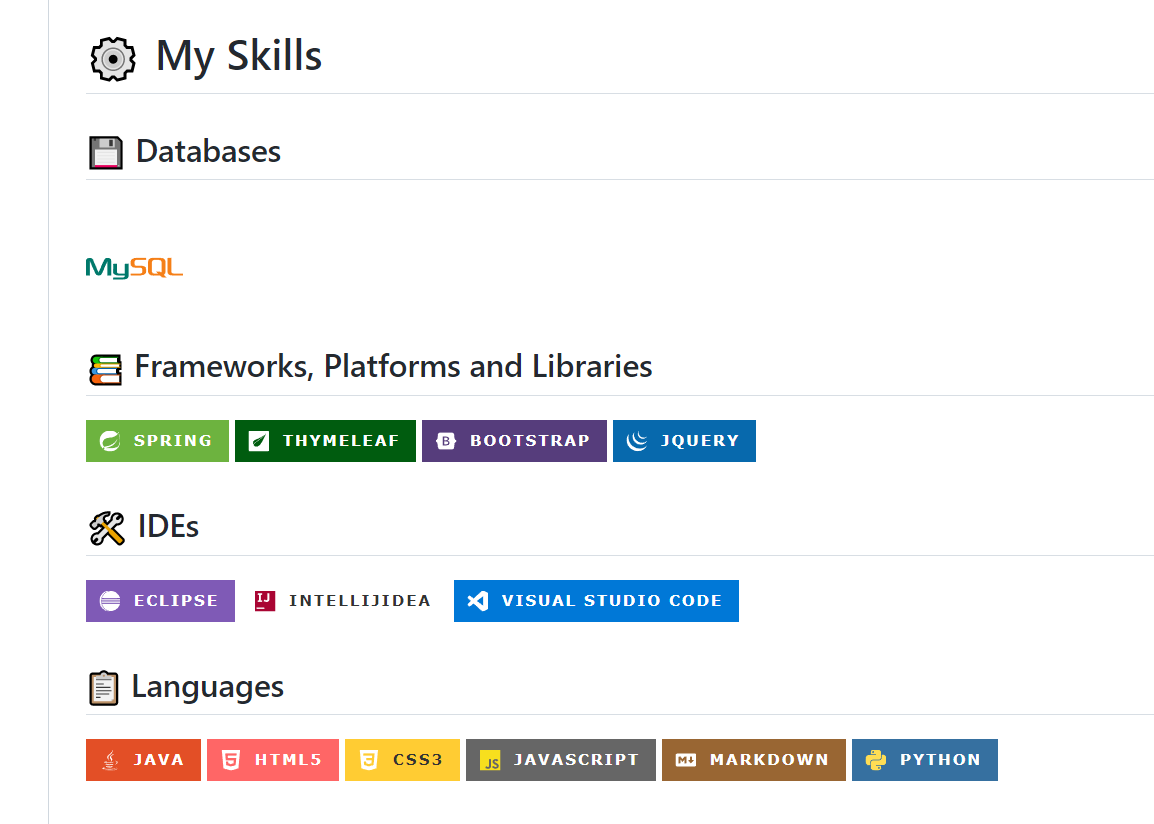The width and height of the screenshot is (1154, 824).
Task: Click the IntelliJ IDEA badge
Action: pos(344,601)
